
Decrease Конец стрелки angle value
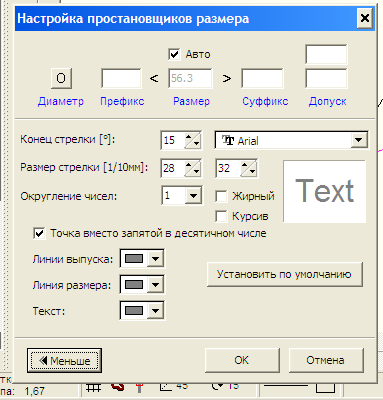coord(196,144)
